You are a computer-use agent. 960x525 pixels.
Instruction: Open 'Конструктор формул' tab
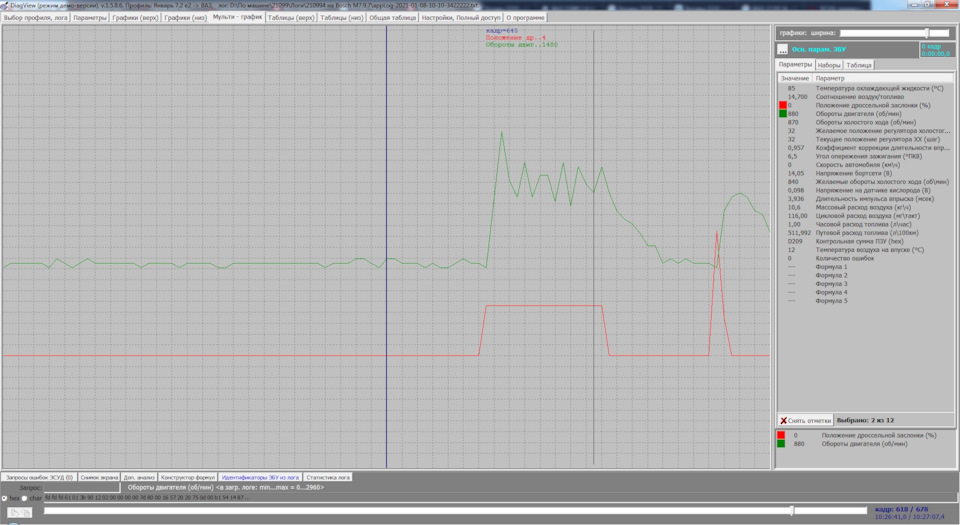tap(187, 477)
